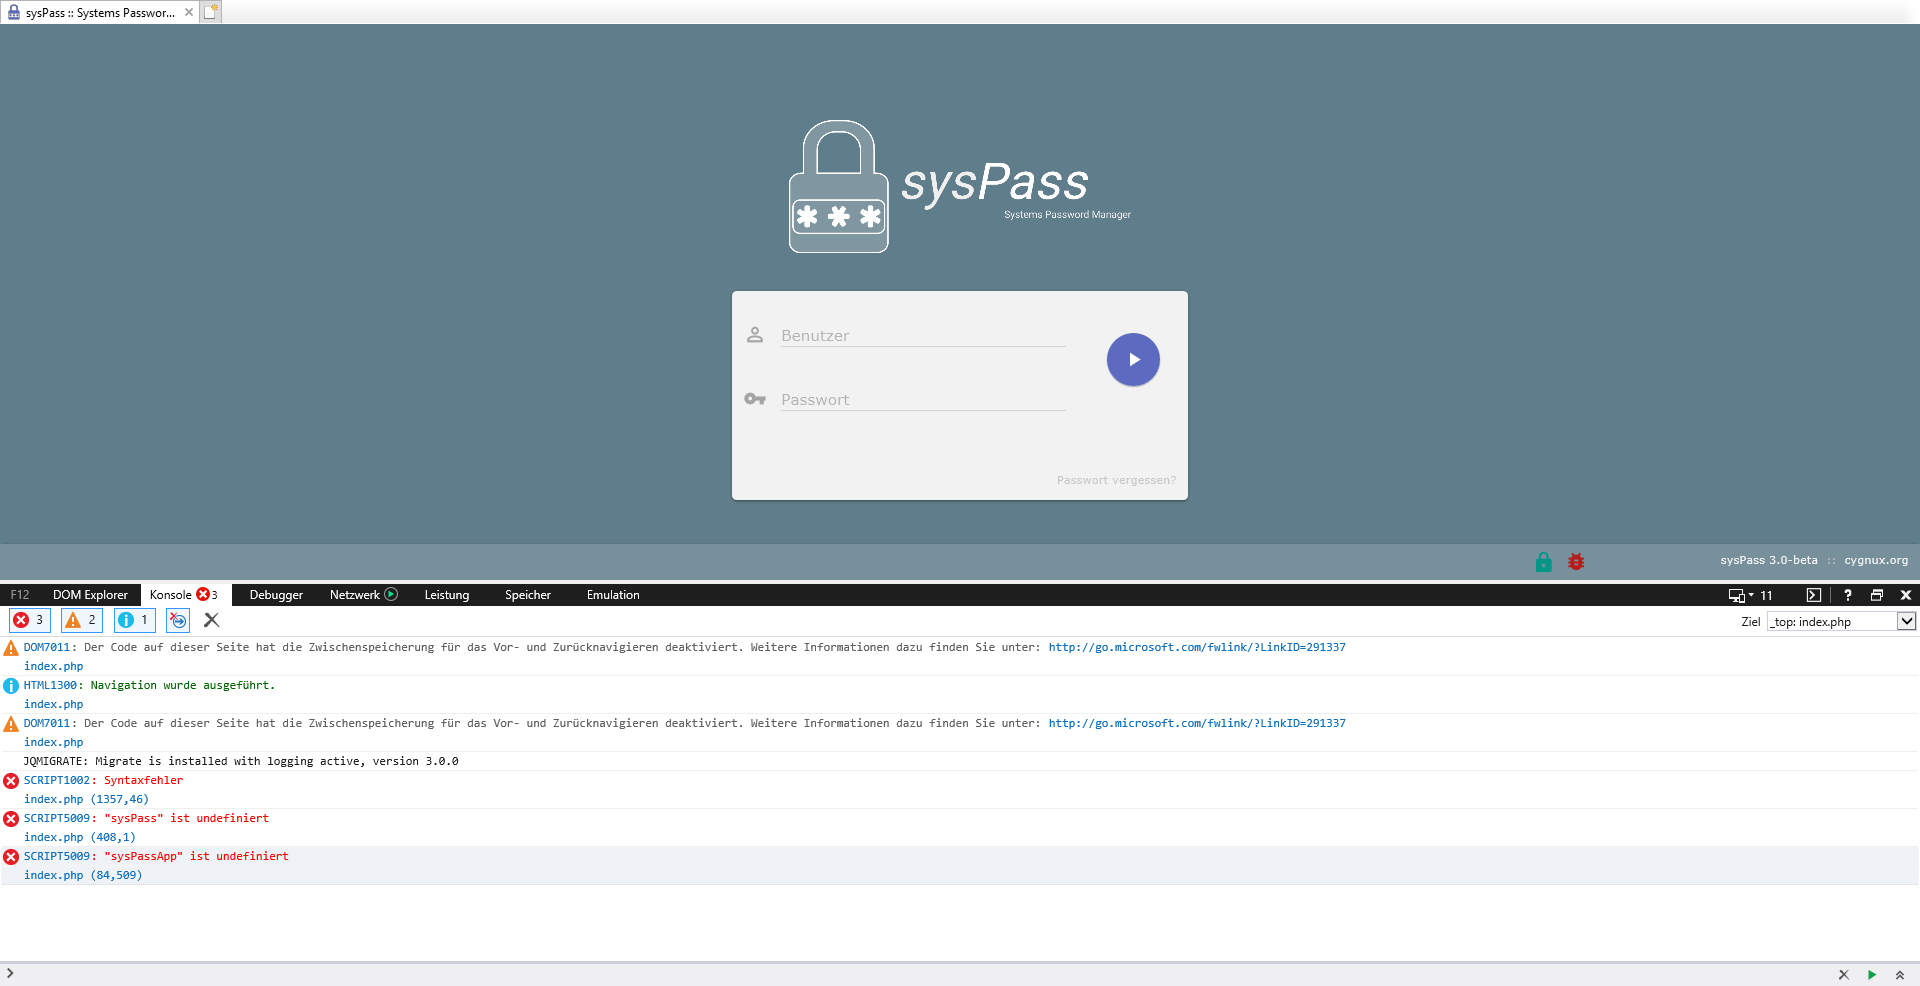Focus the Benutzer username field
Screen dimensions: 1920x986
[923, 336]
